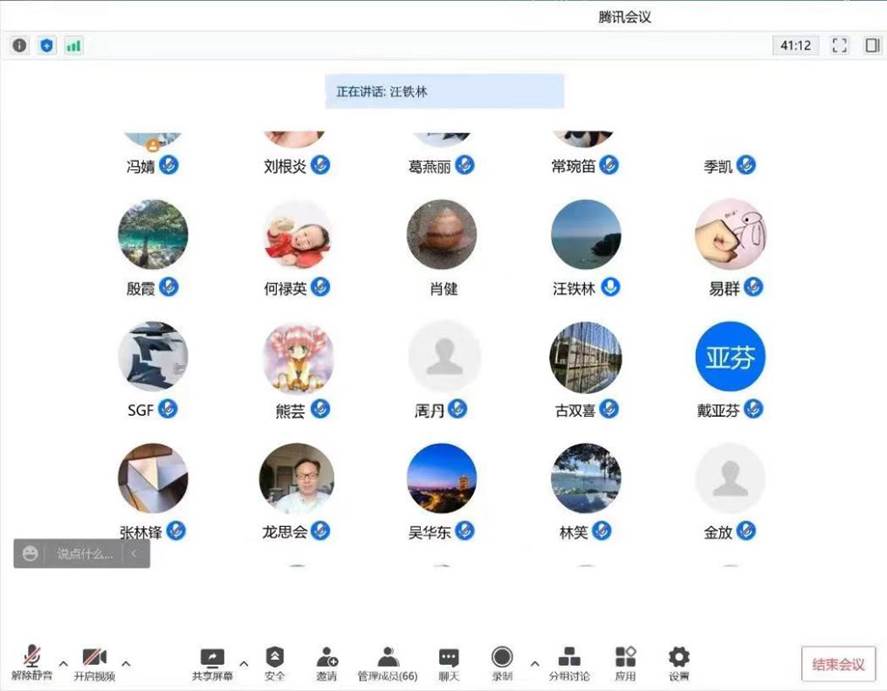Image resolution: width=887 pixels, height=691 pixels.
Task: Click the Share Screen (共享屏幕) icon
Action: coord(212,663)
